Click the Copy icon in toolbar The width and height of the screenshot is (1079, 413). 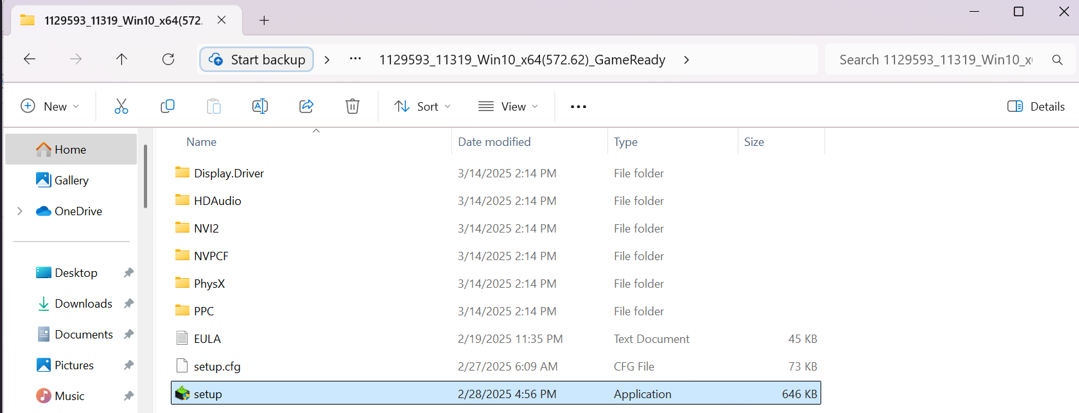pos(167,106)
